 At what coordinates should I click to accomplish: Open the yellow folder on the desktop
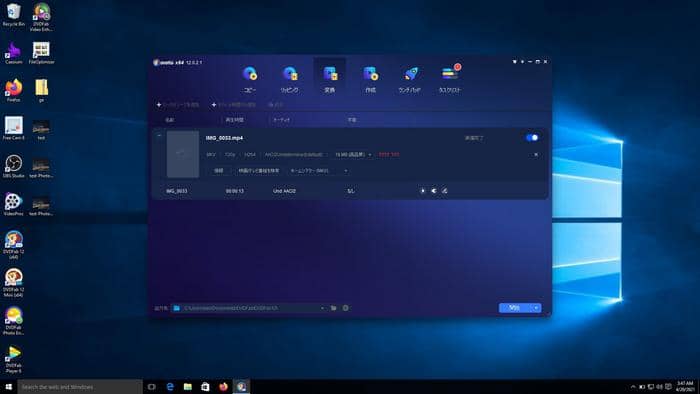pos(41,91)
